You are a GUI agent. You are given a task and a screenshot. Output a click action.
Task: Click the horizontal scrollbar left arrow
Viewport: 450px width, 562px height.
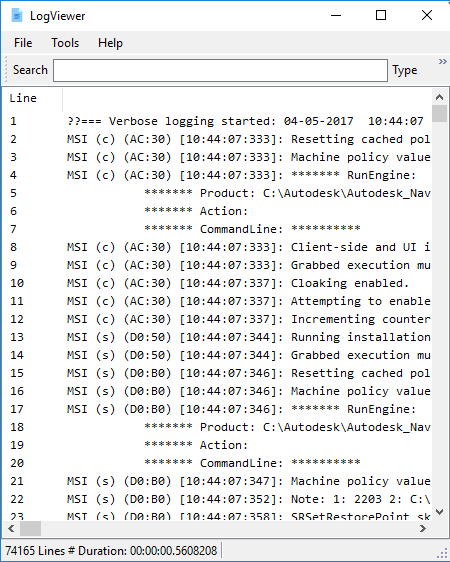click(x=11, y=528)
